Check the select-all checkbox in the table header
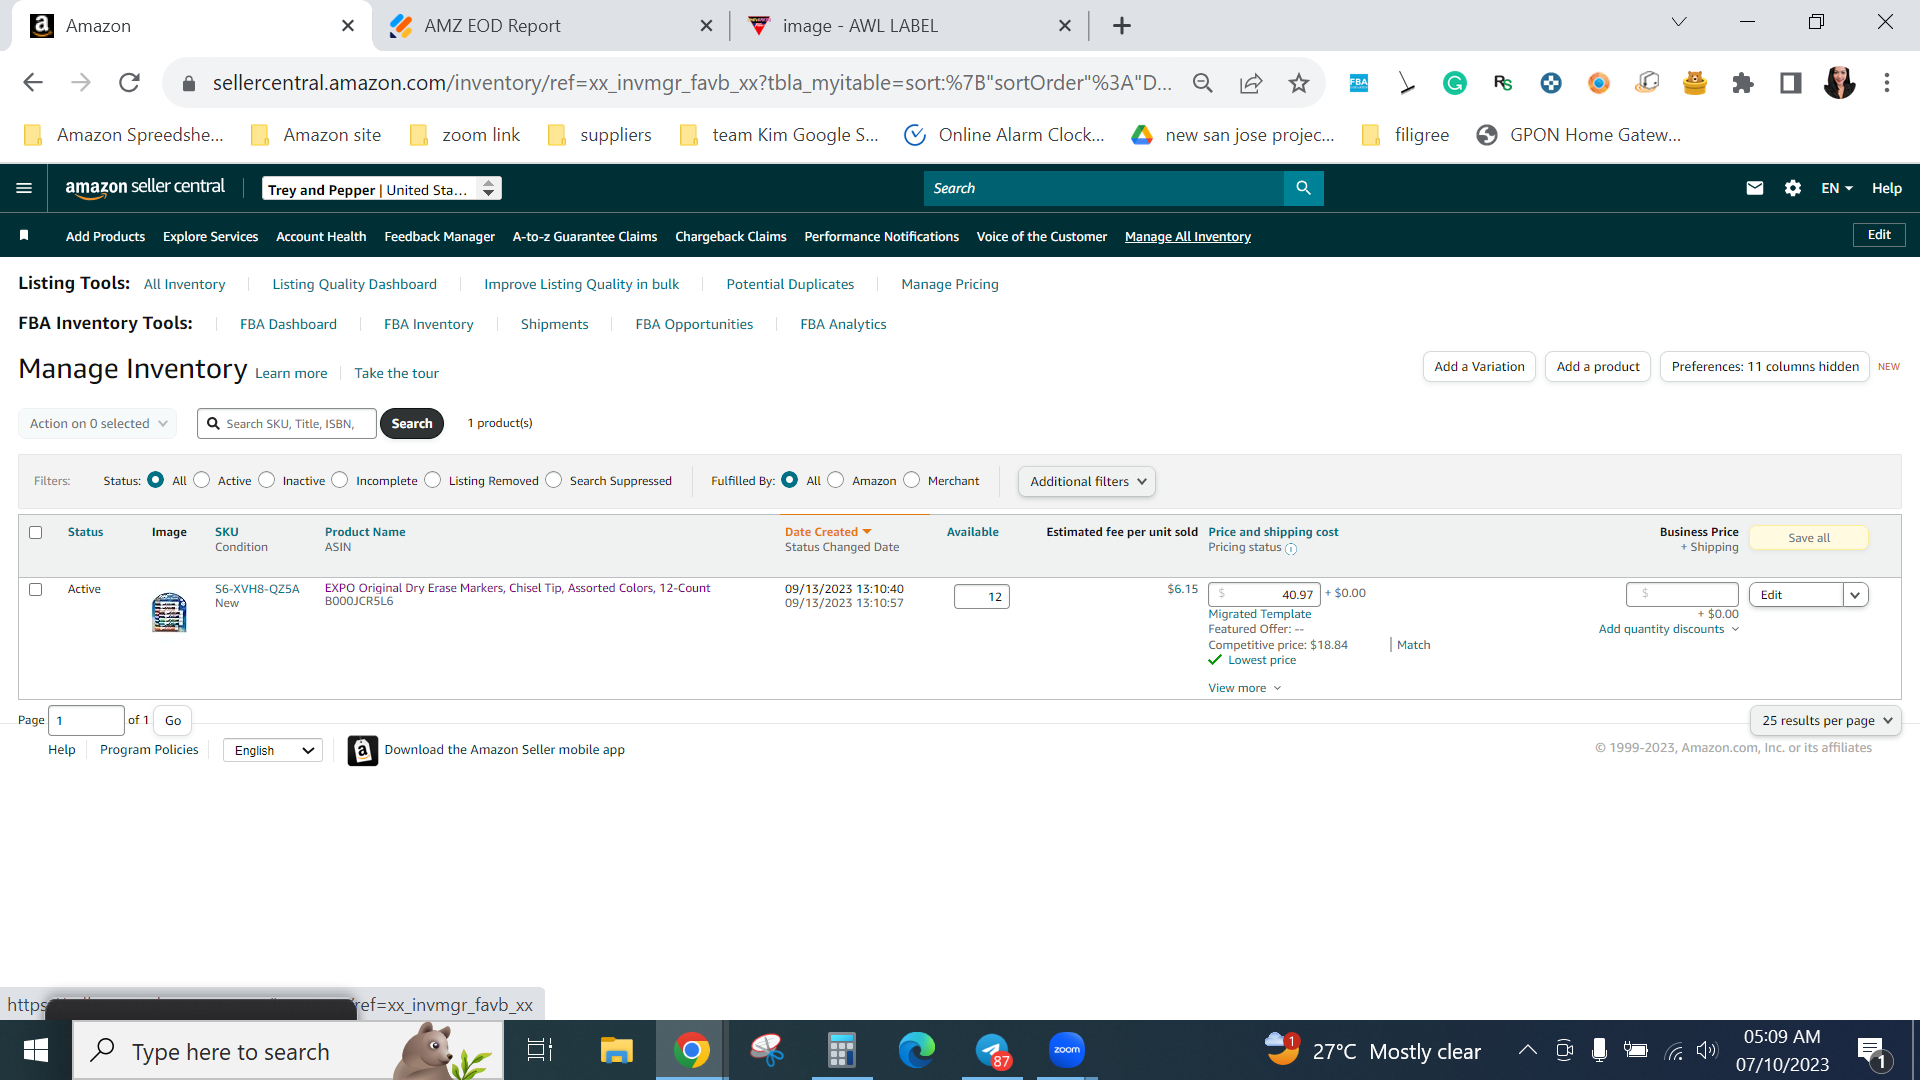 pyautogui.click(x=36, y=532)
